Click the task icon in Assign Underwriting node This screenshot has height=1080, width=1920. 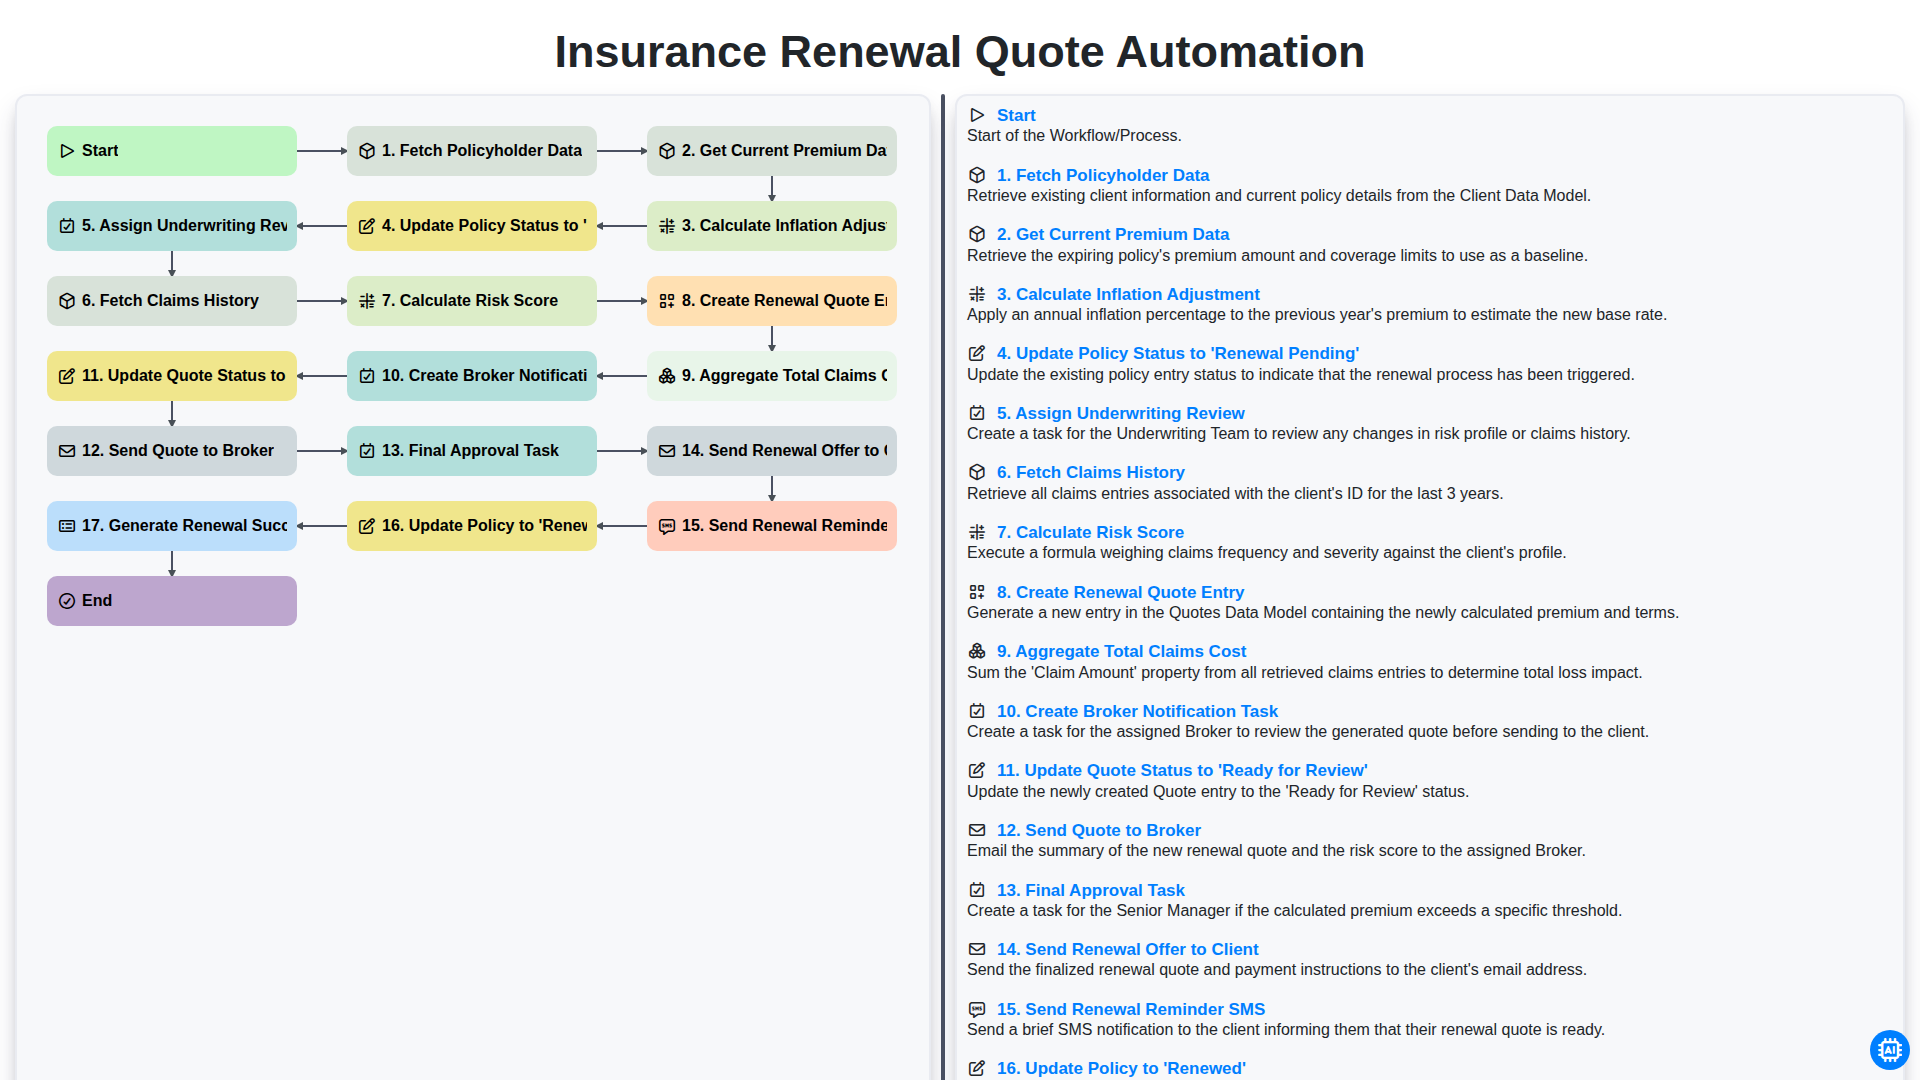click(x=67, y=226)
